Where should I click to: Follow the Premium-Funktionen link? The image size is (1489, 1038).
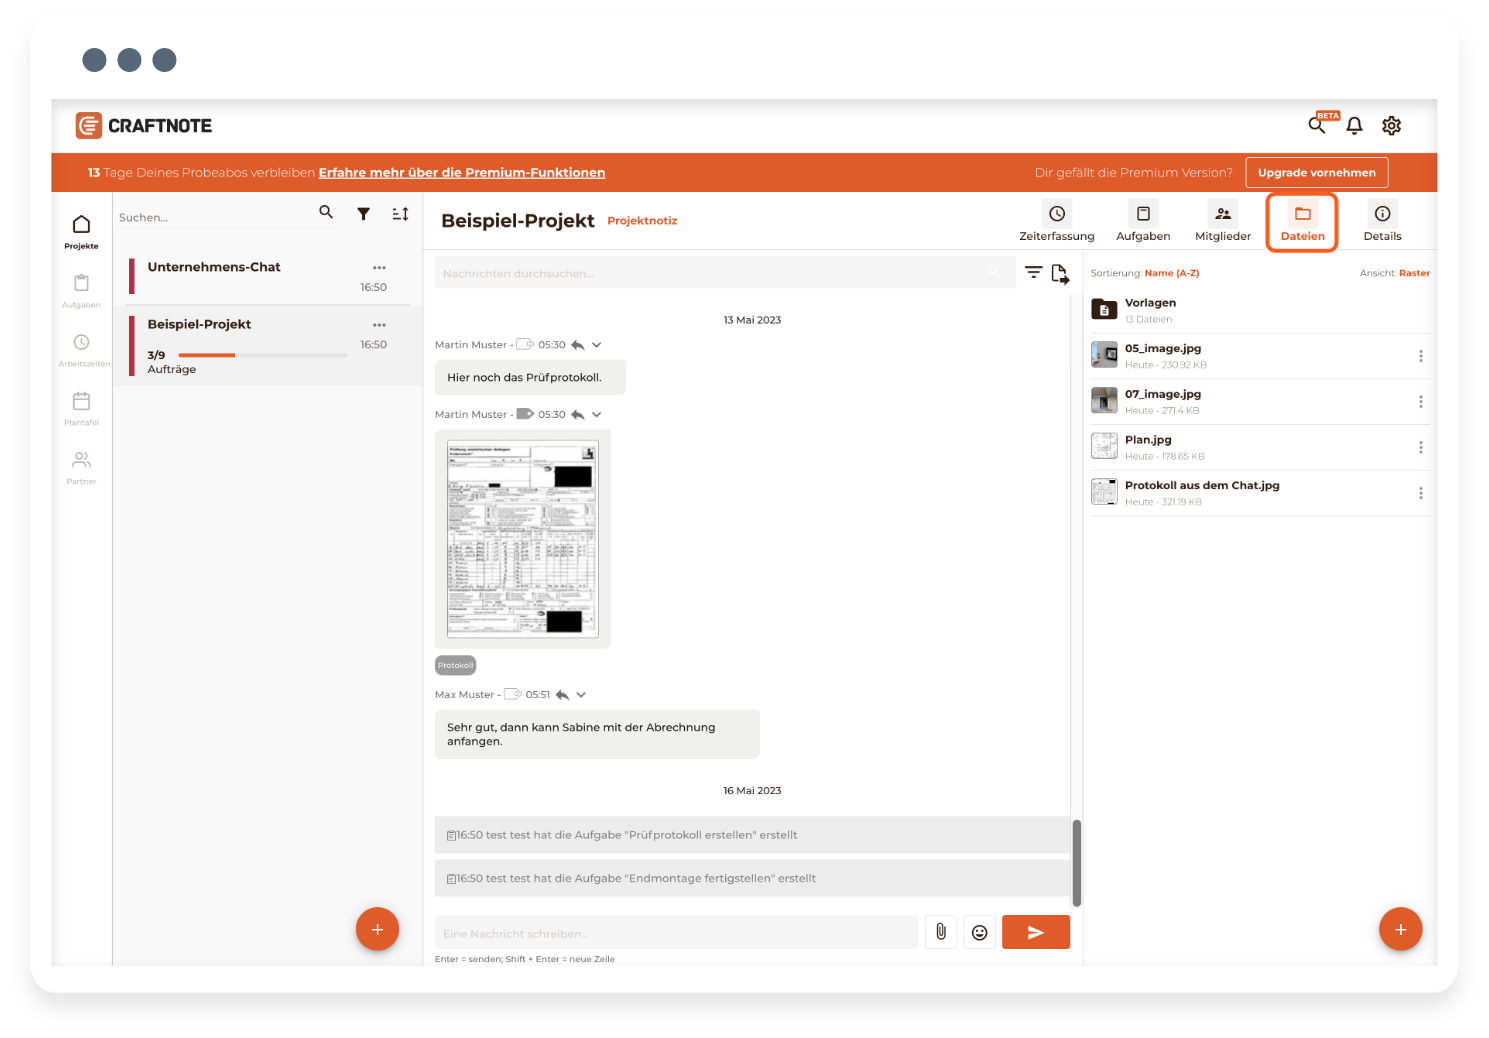tap(461, 173)
